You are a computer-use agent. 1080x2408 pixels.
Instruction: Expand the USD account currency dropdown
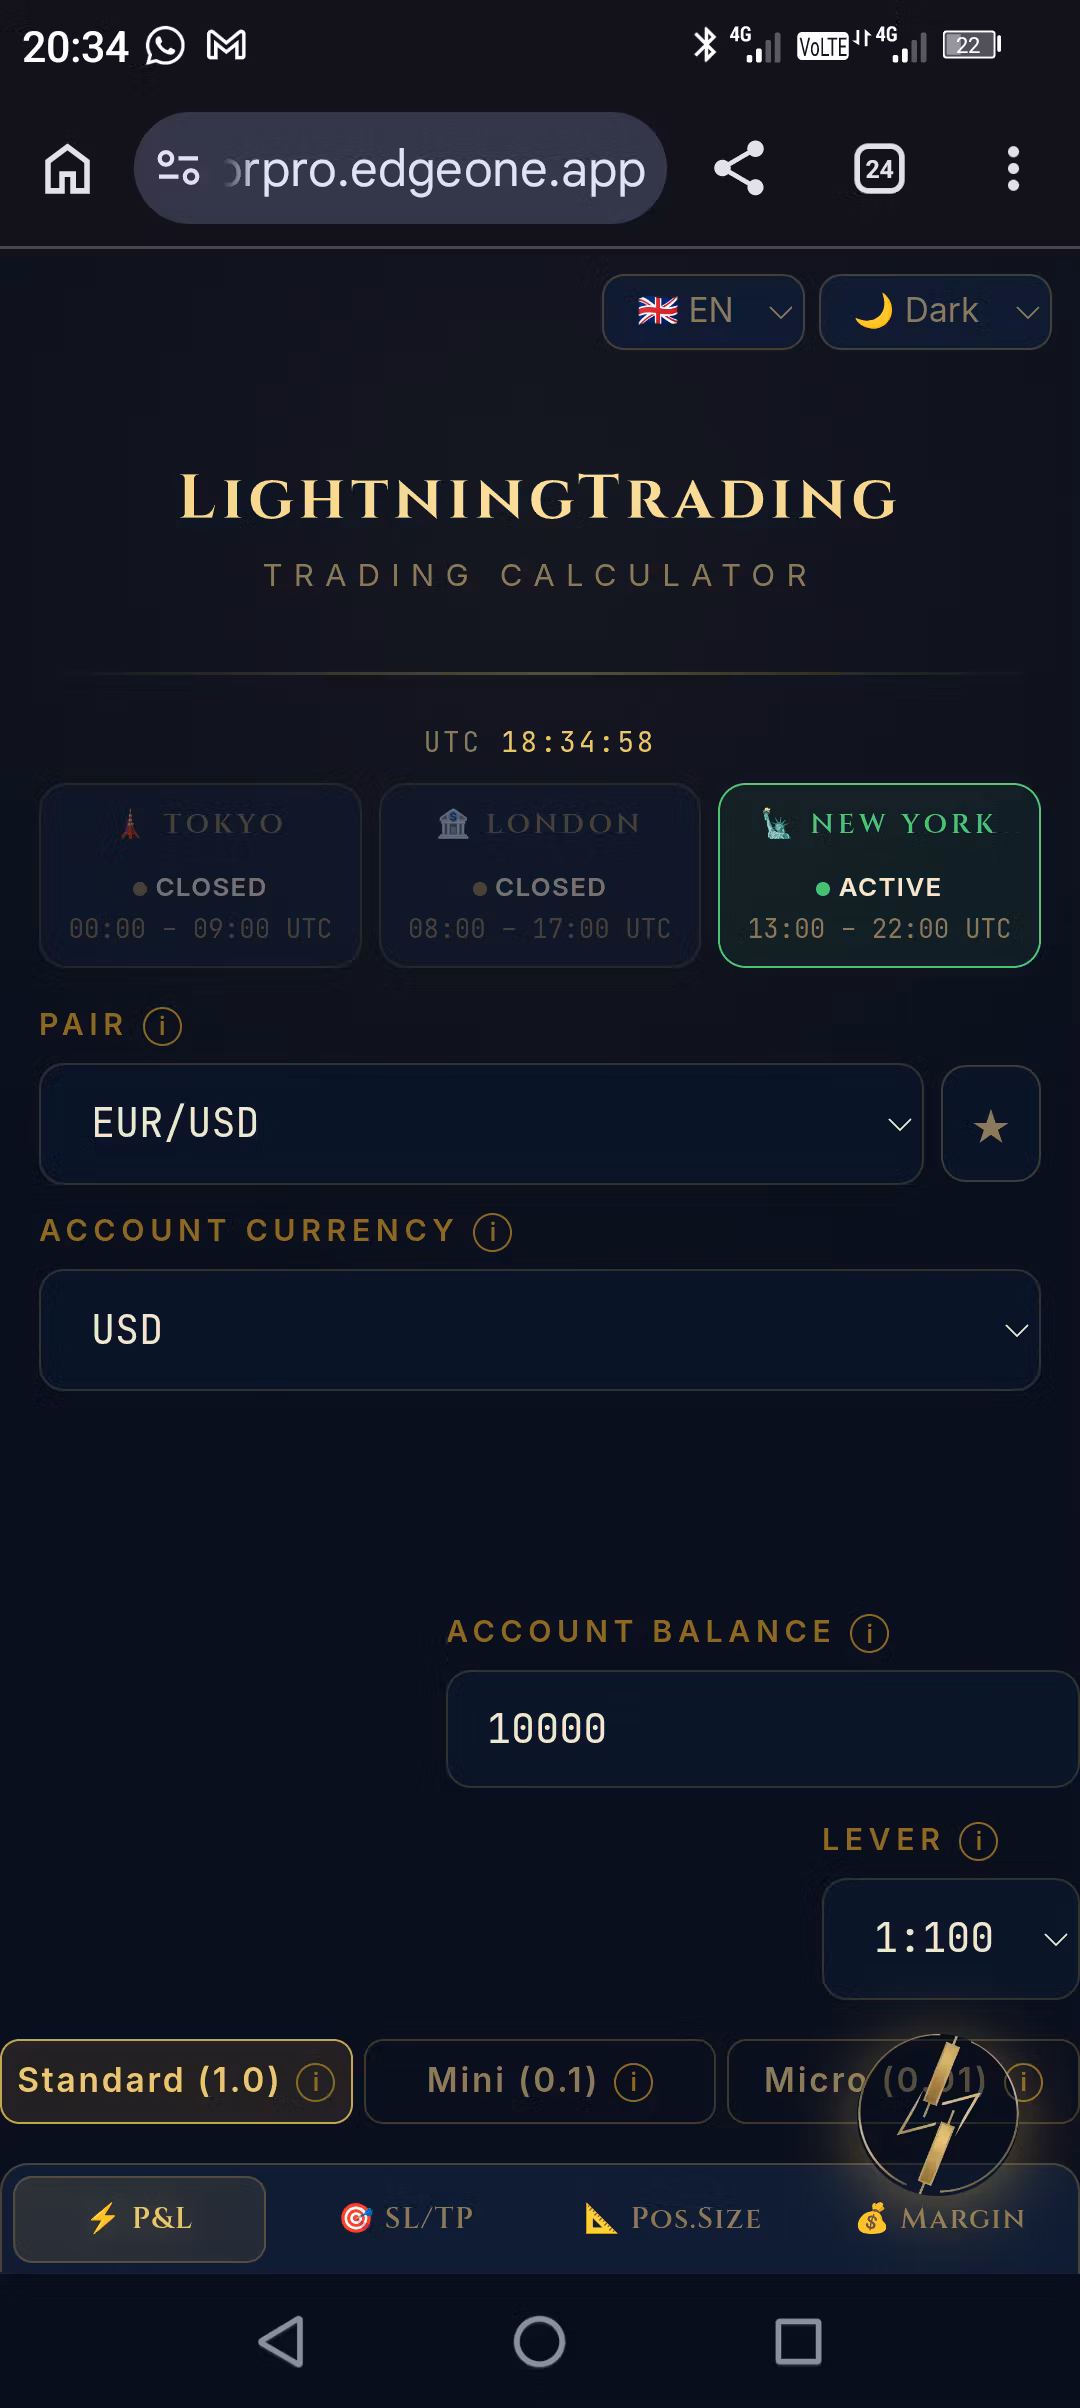pyautogui.click(x=539, y=1330)
